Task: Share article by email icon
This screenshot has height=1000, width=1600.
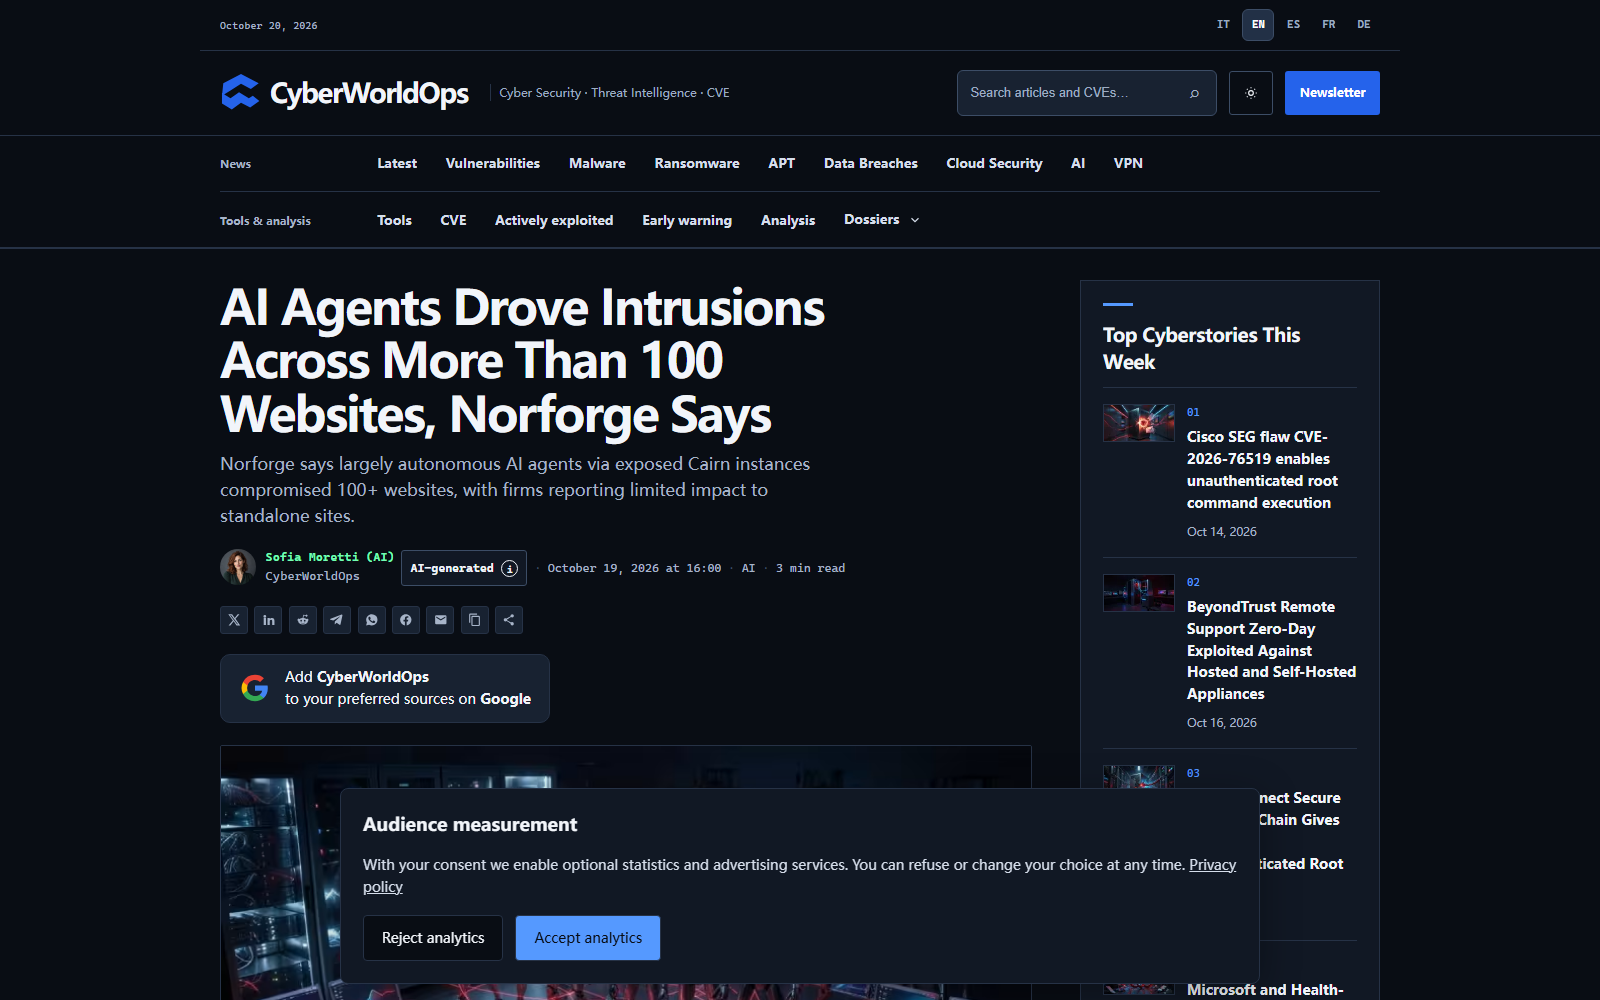Action: click(440, 620)
